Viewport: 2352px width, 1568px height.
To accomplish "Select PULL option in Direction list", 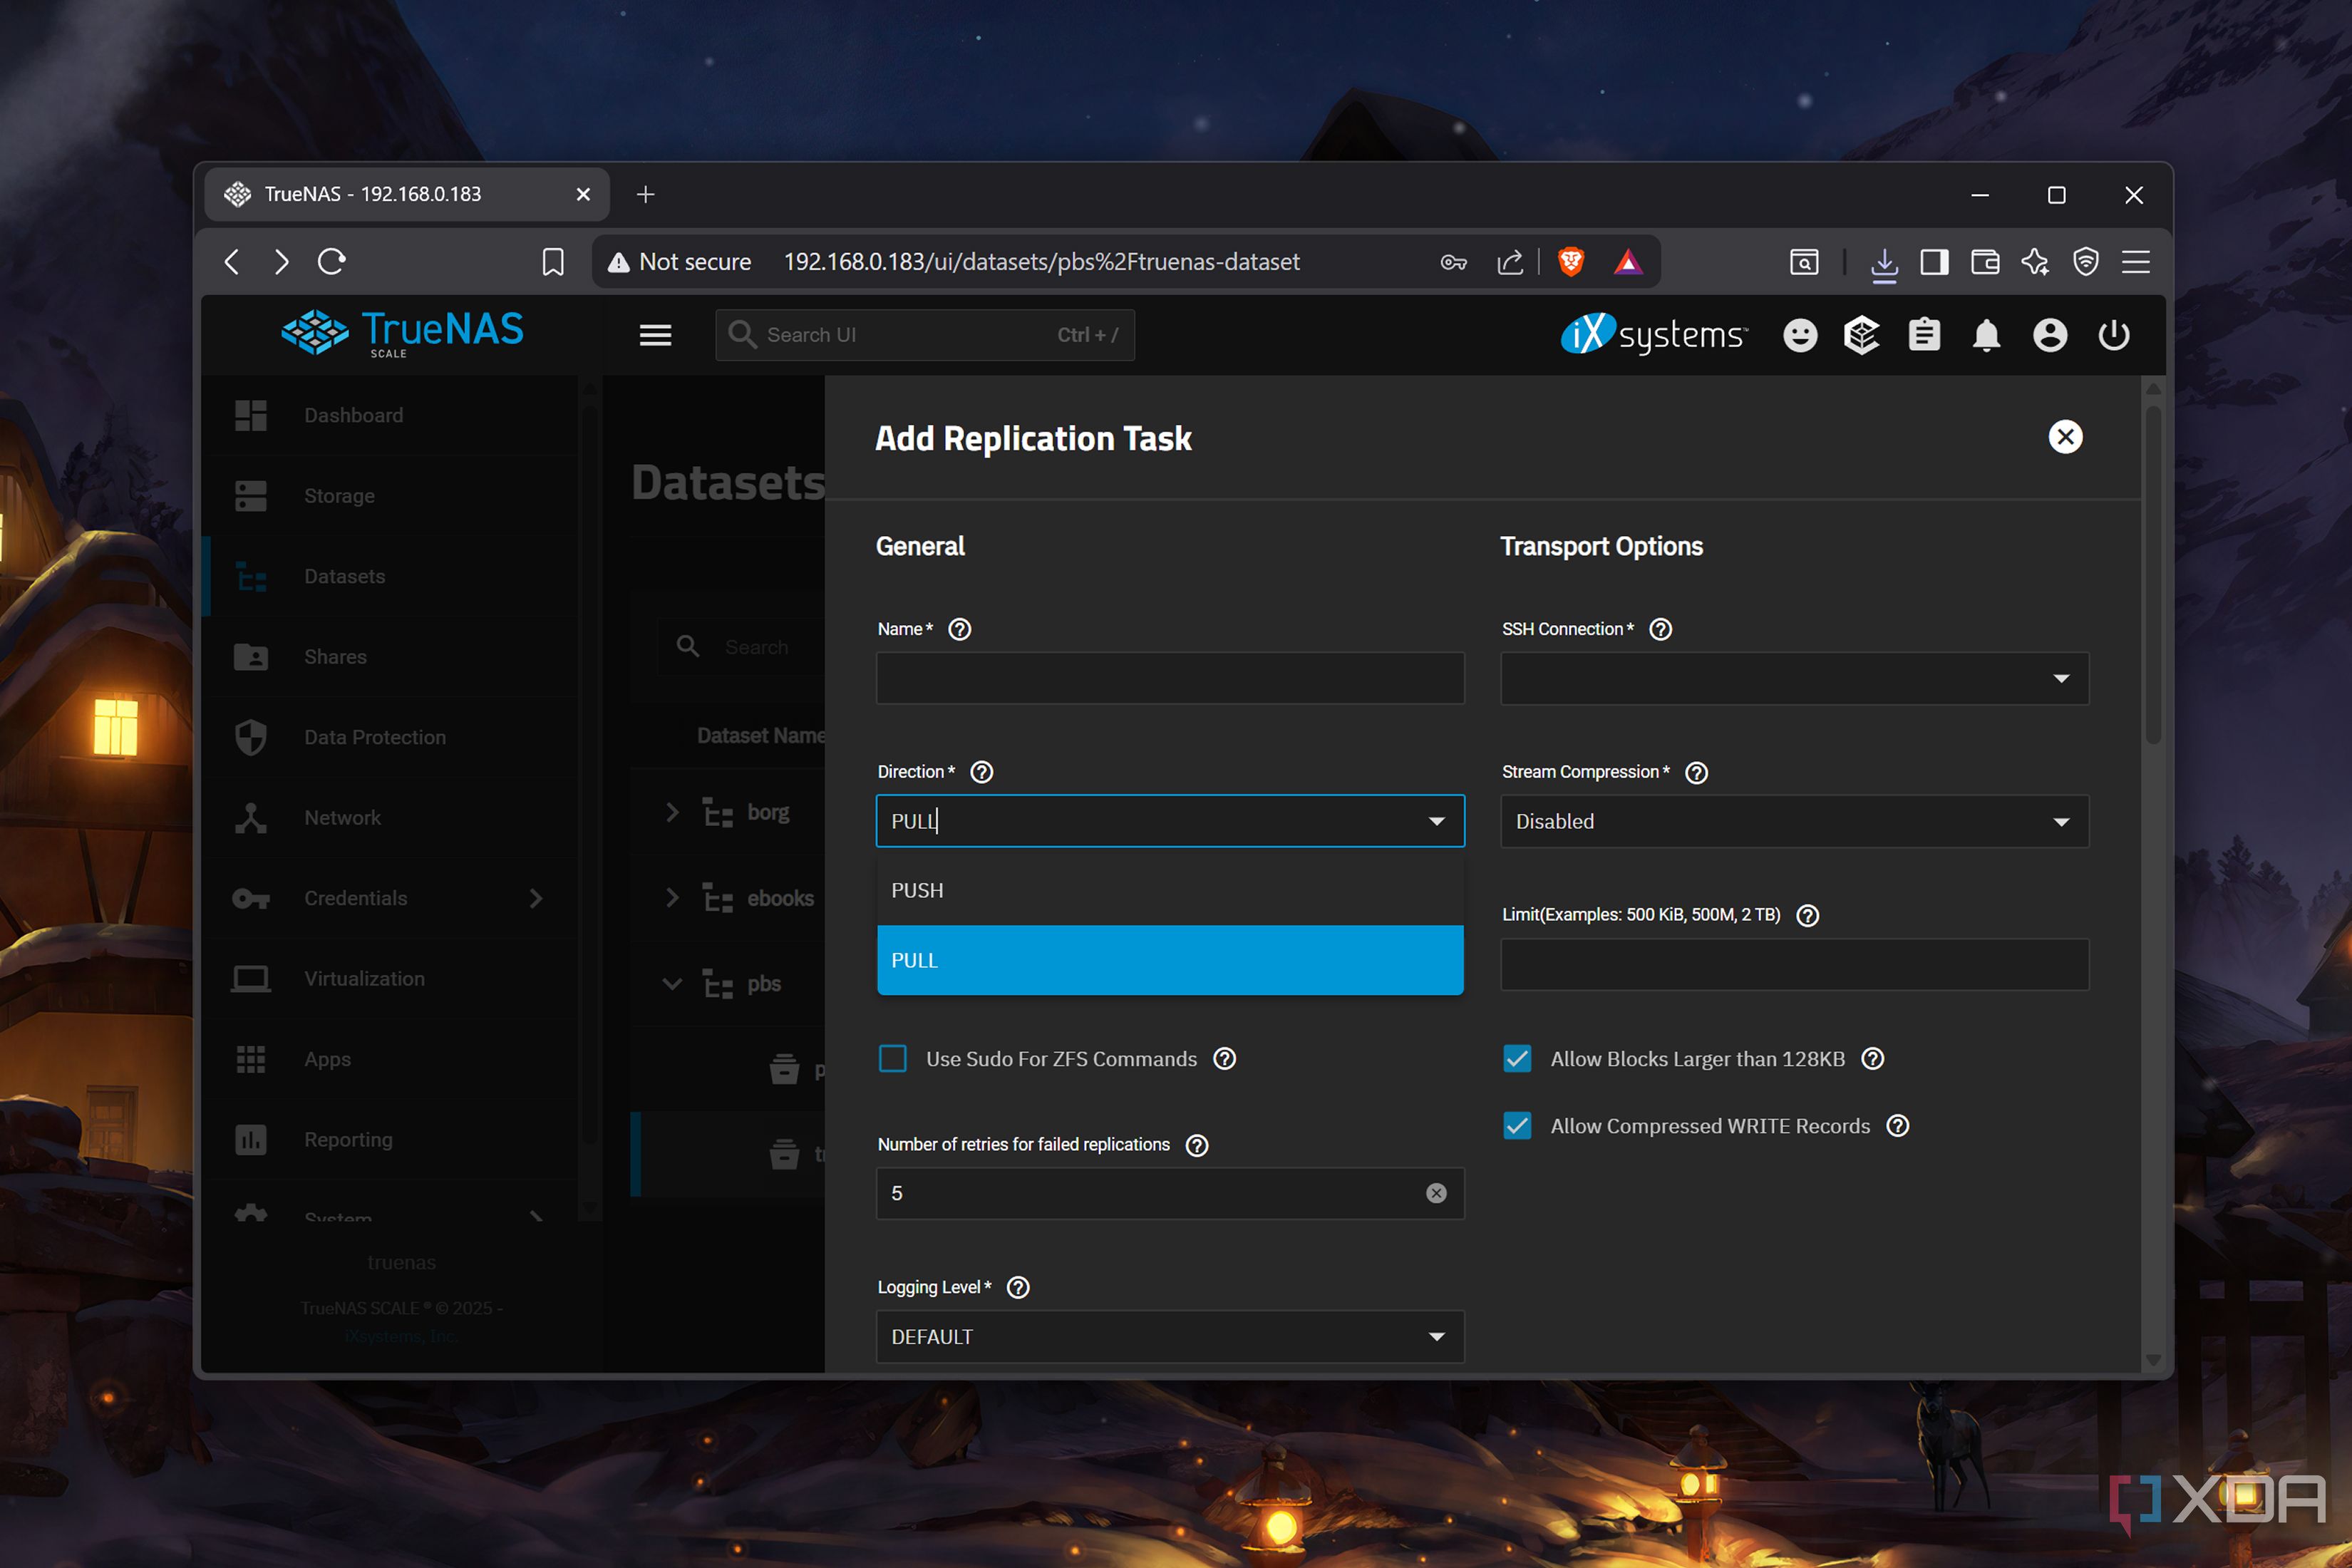I will pos(1170,960).
